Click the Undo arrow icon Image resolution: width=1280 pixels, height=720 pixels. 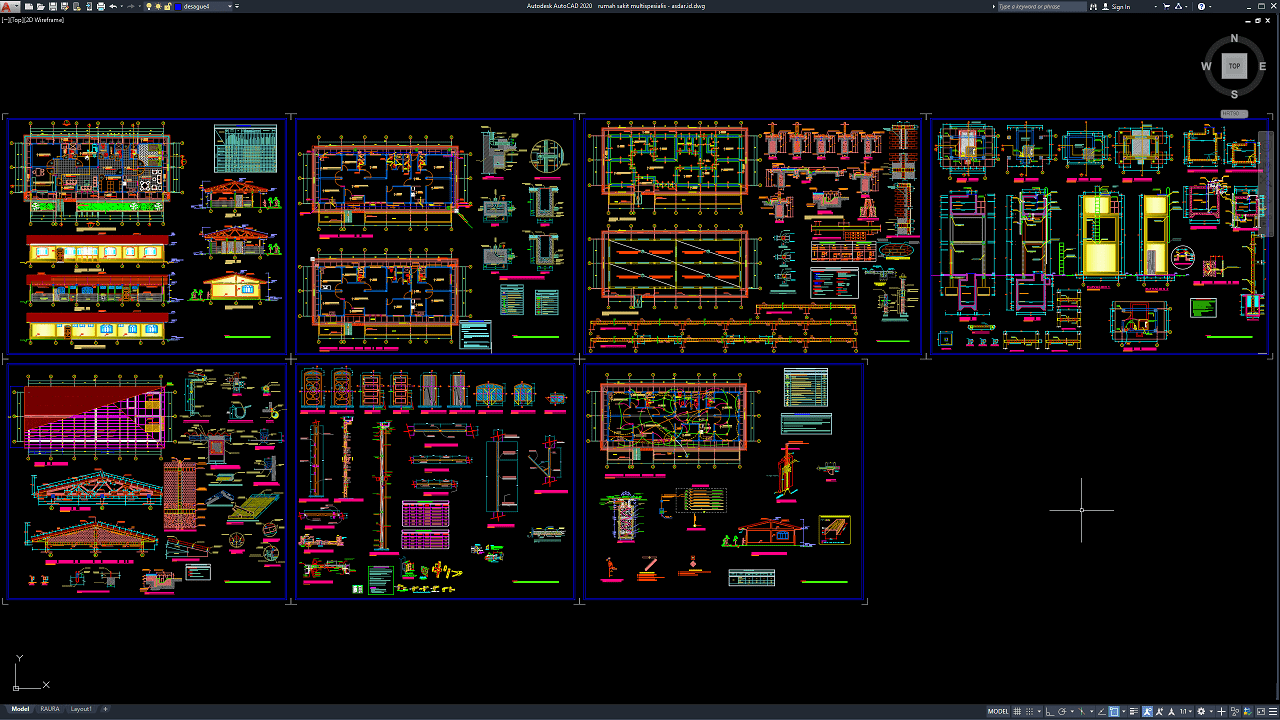click(x=113, y=6)
